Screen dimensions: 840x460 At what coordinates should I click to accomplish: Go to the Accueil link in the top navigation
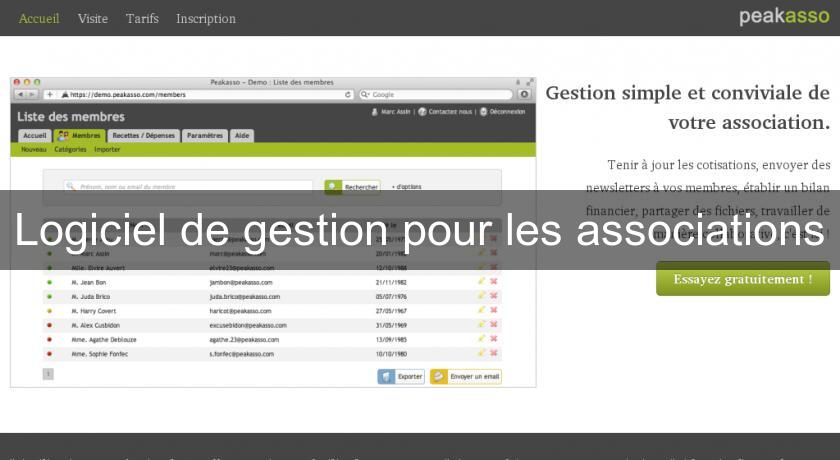point(39,18)
